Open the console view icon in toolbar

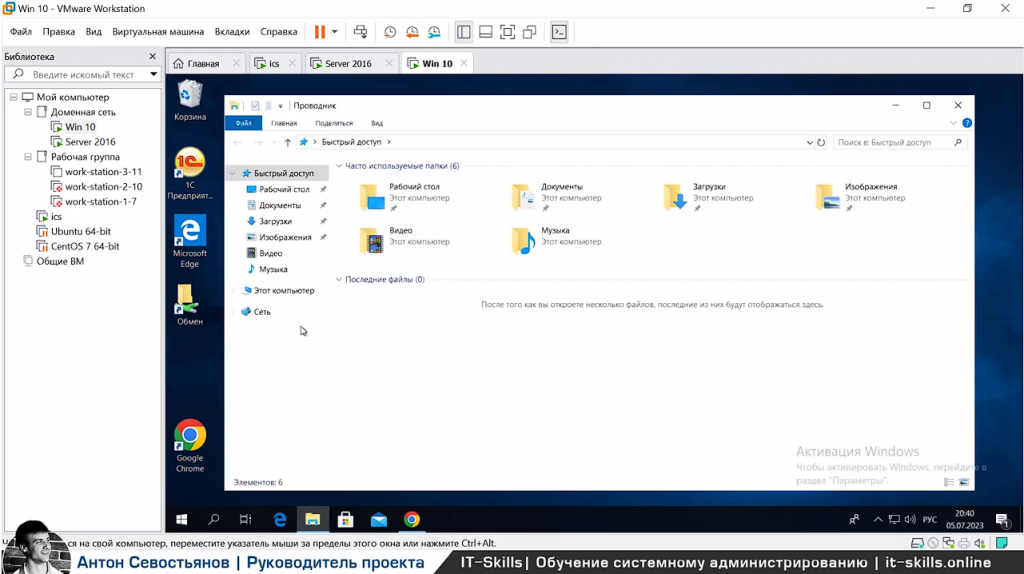[560, 32]
